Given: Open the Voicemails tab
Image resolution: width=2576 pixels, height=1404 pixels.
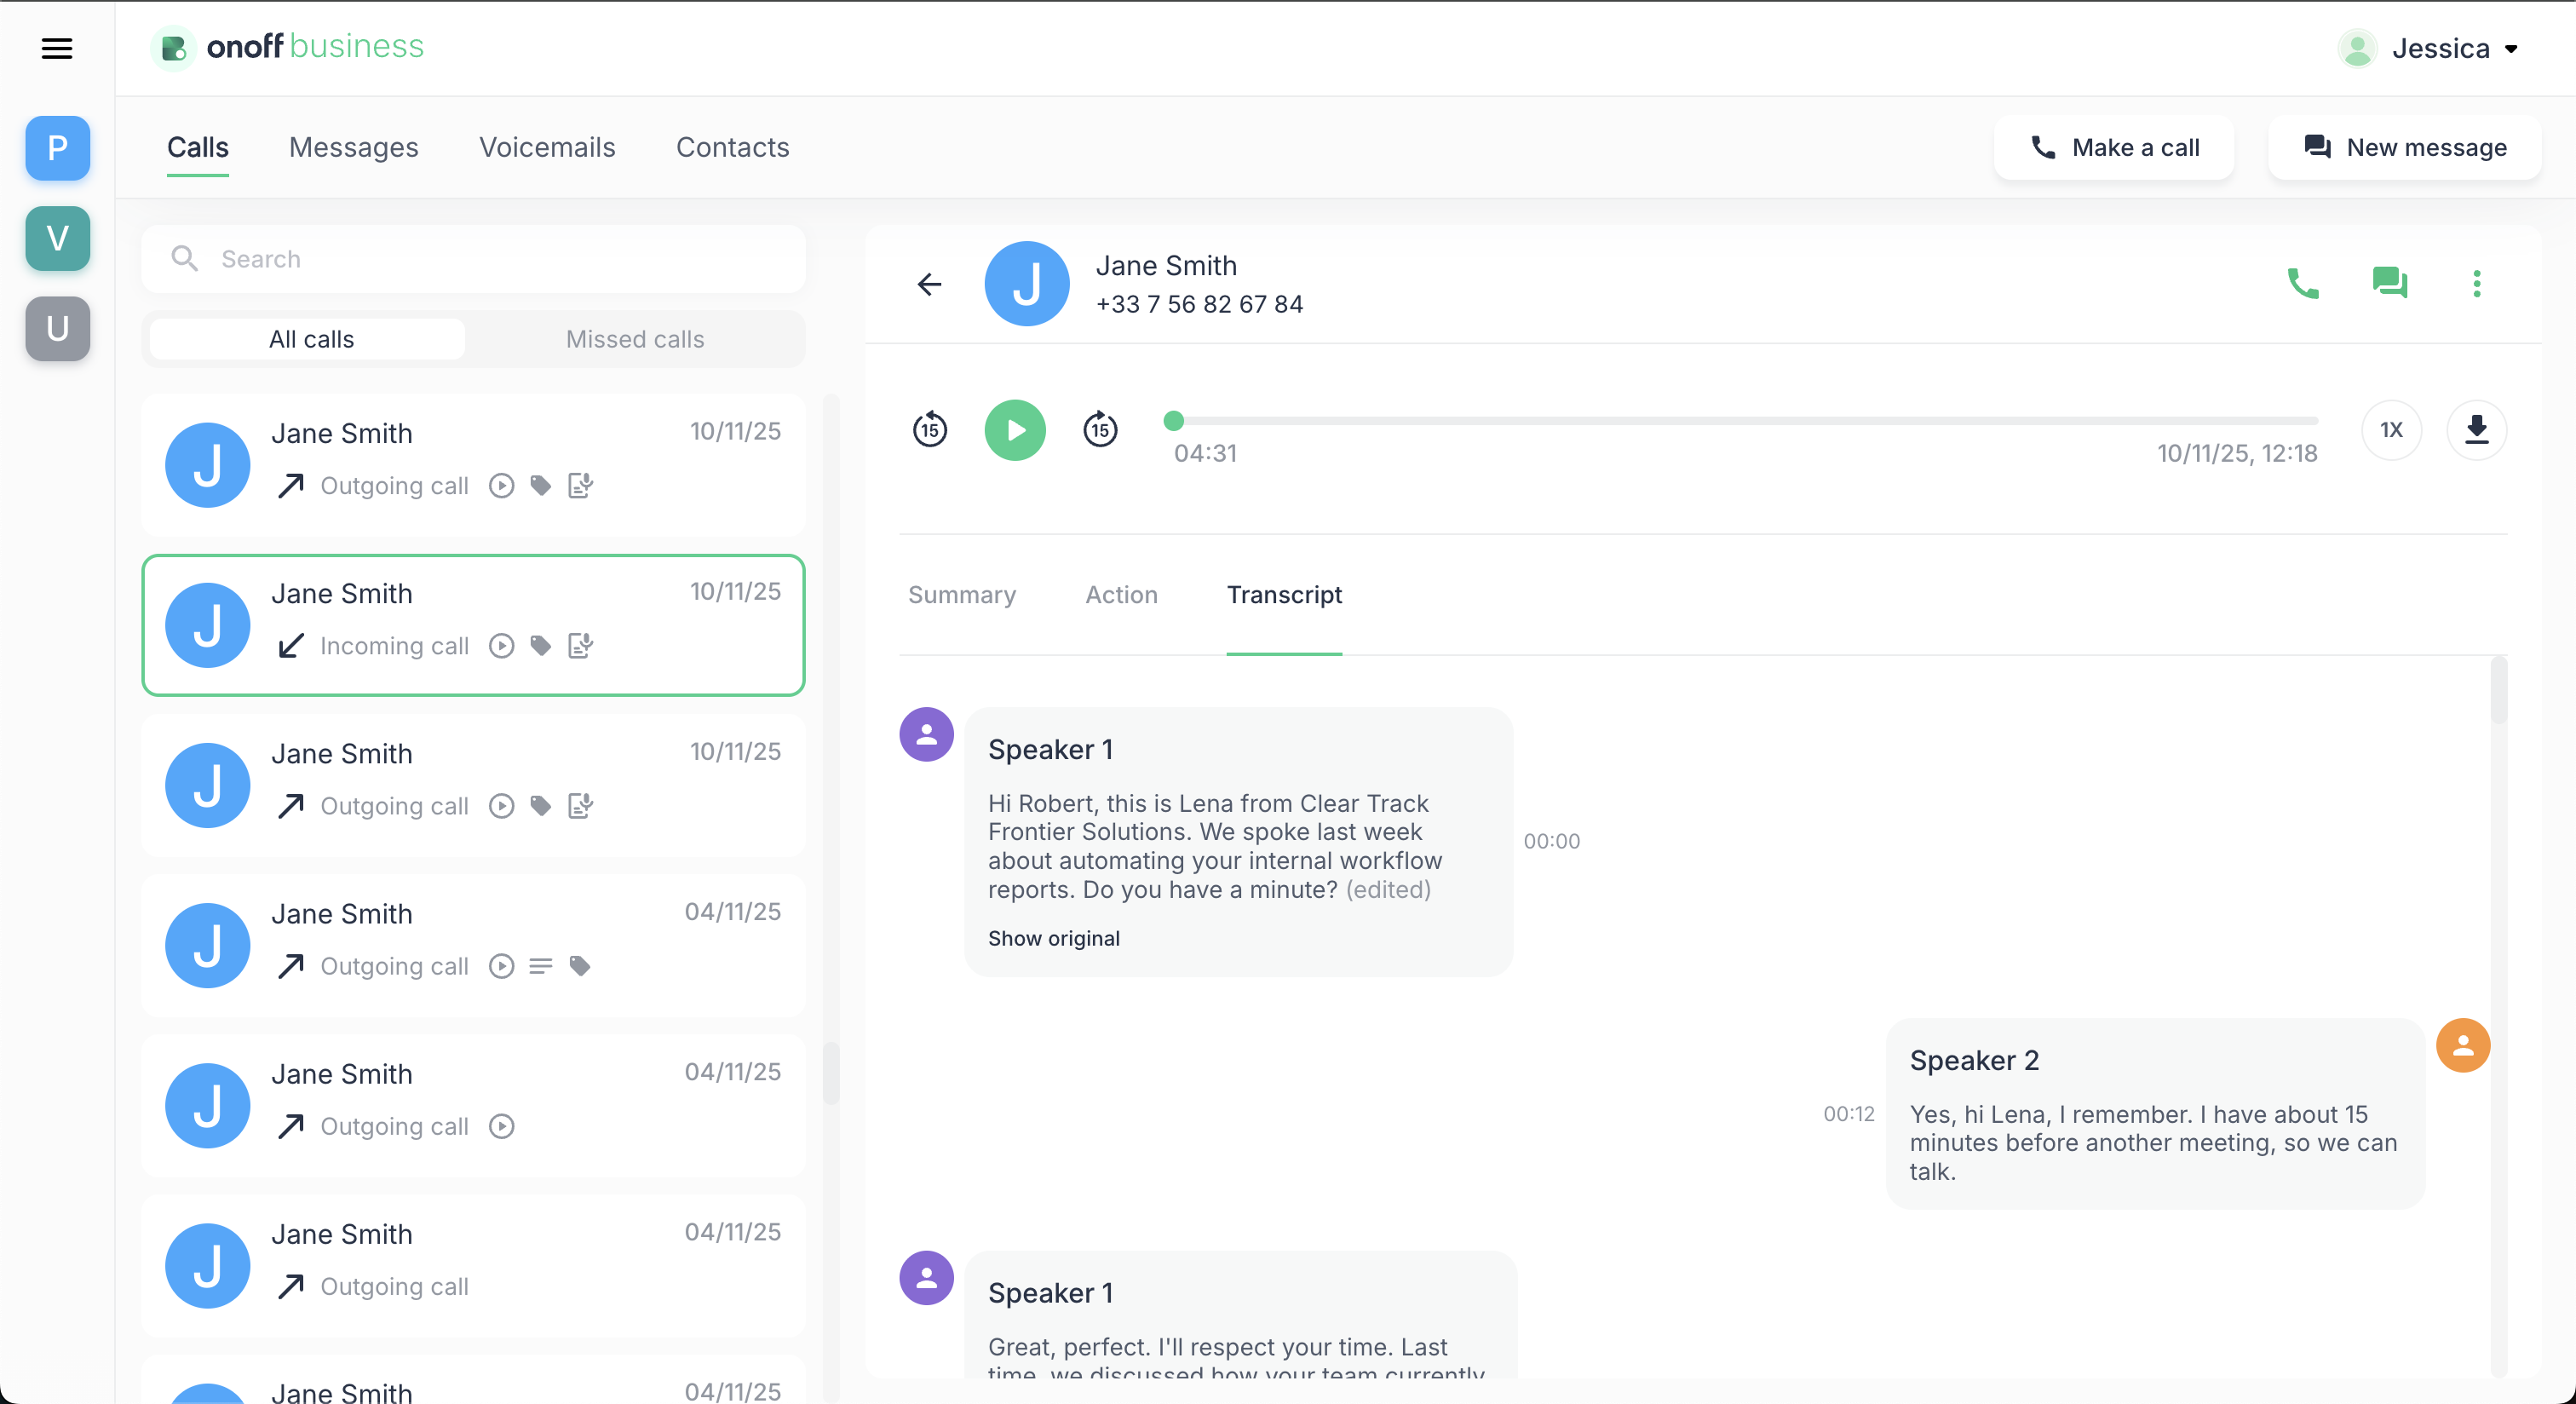Looking at the screenshot, I should tap(547, 147).
